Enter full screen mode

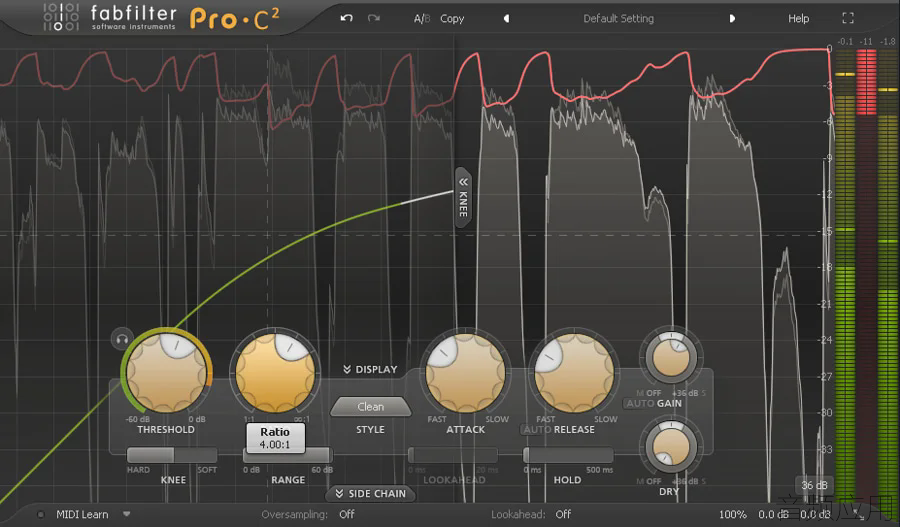(848, 18)
